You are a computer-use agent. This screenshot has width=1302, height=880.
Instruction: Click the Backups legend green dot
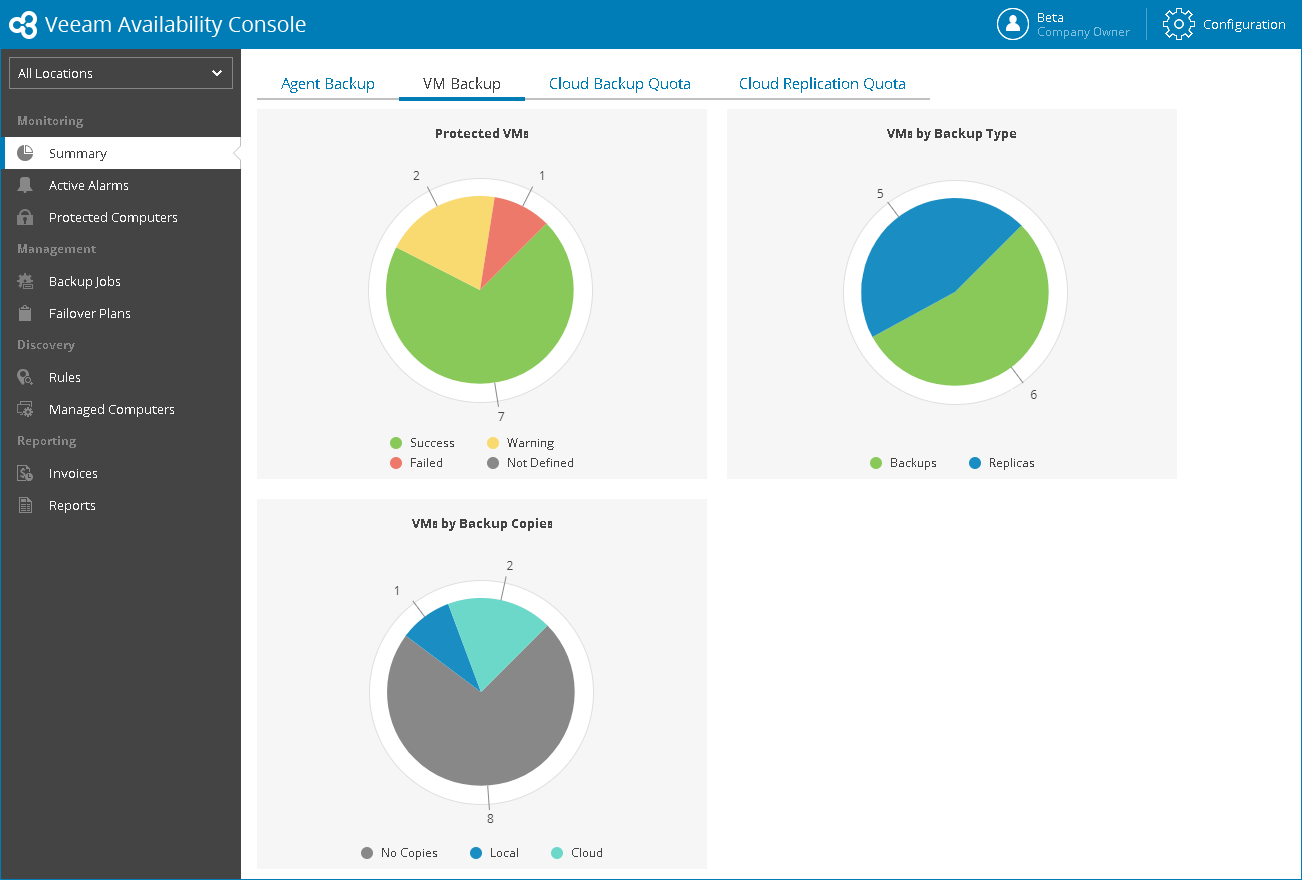pos(876,463)
